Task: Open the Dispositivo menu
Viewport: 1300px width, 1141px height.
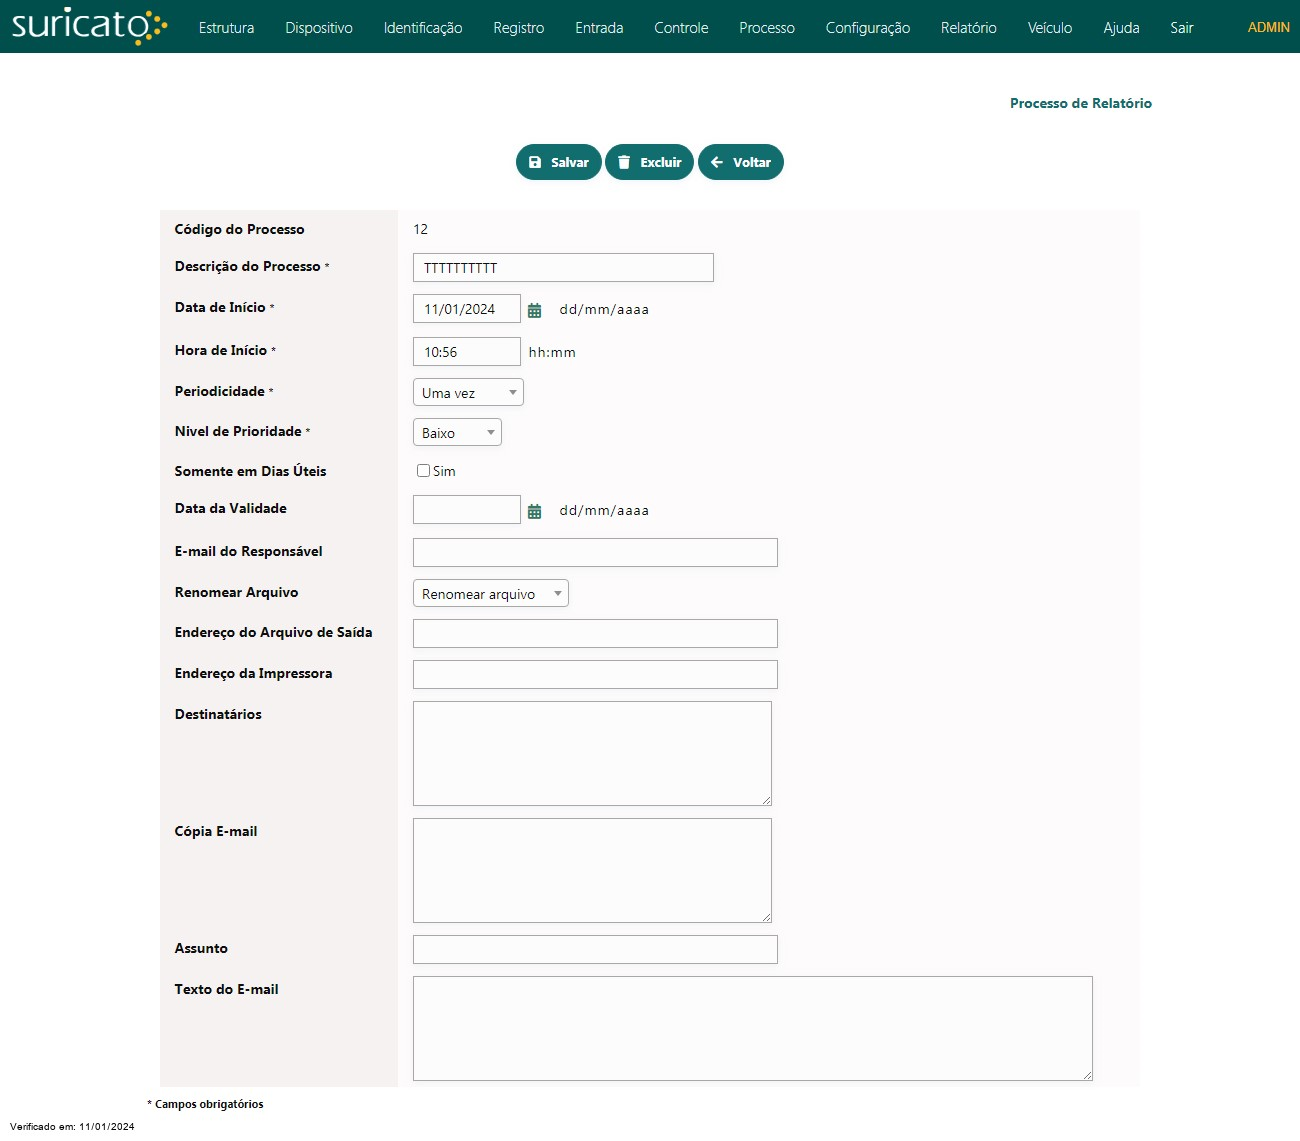Action: click(319, 28)
